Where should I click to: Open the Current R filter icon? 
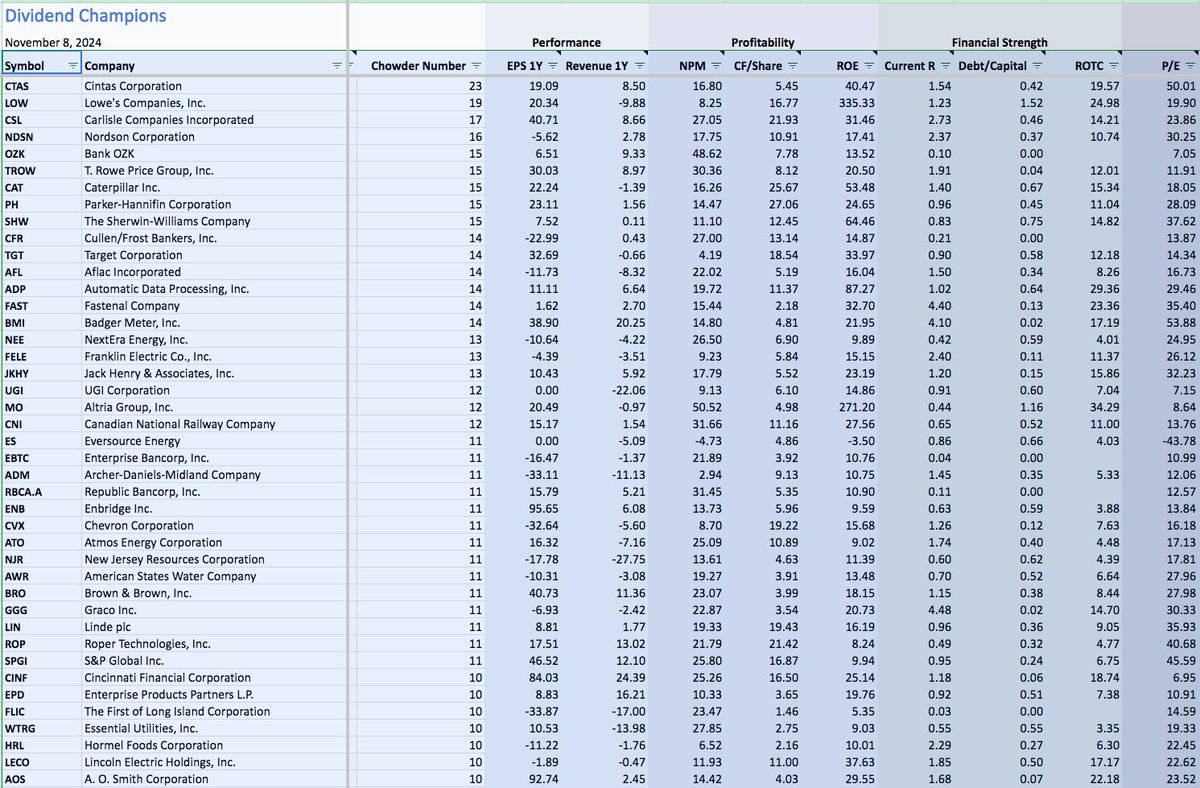944,66
